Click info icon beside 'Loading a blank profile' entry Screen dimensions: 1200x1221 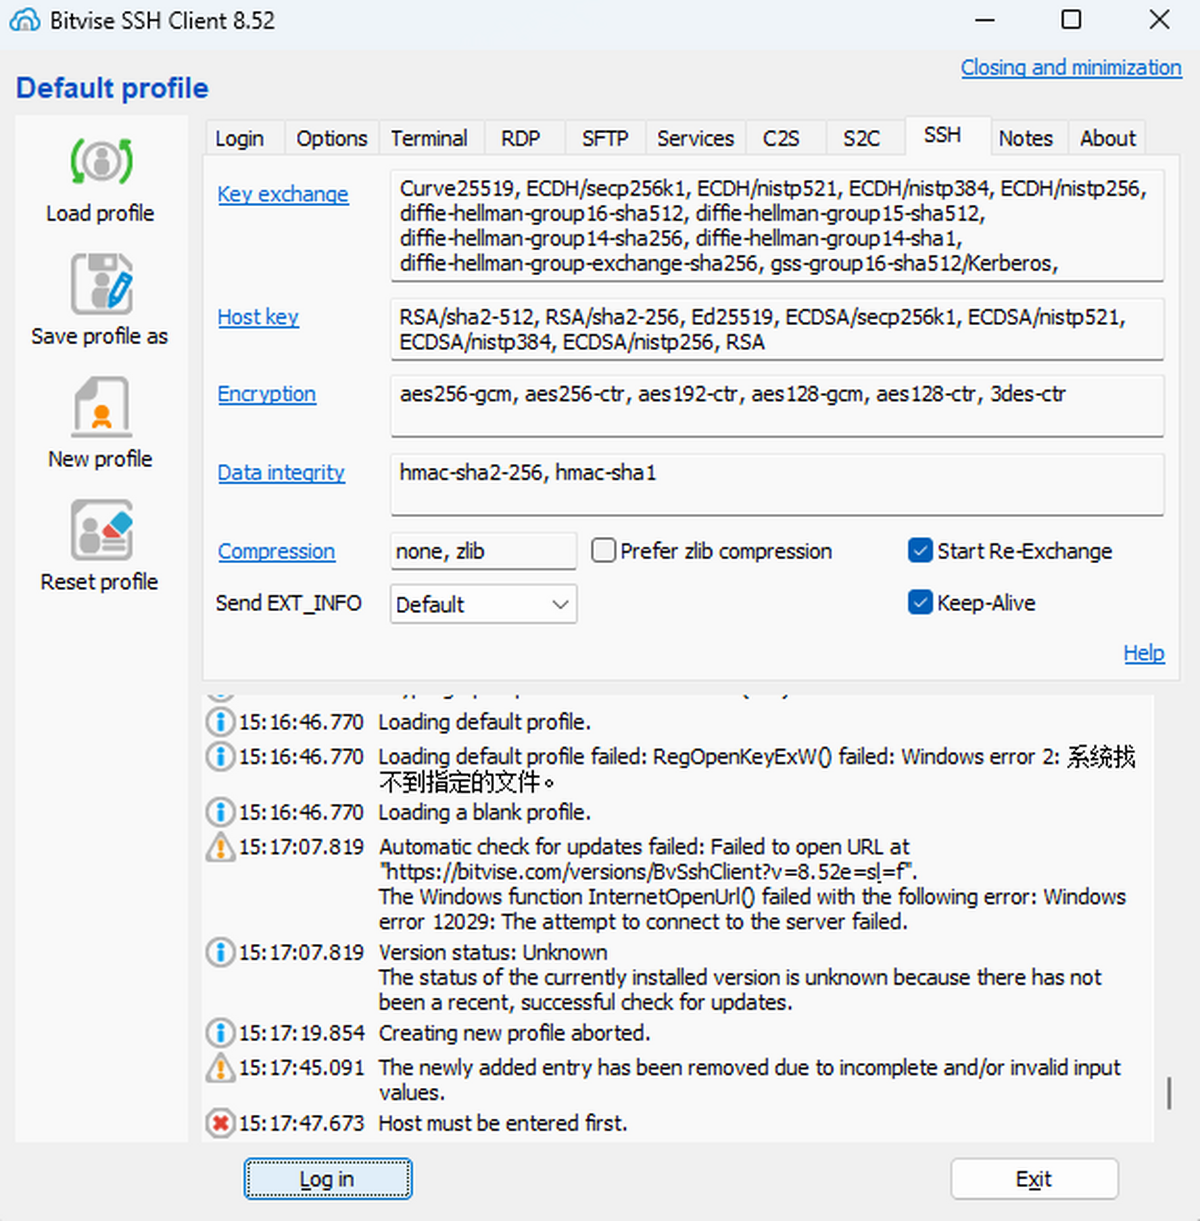pyautogui.click(x=220, y=812)
